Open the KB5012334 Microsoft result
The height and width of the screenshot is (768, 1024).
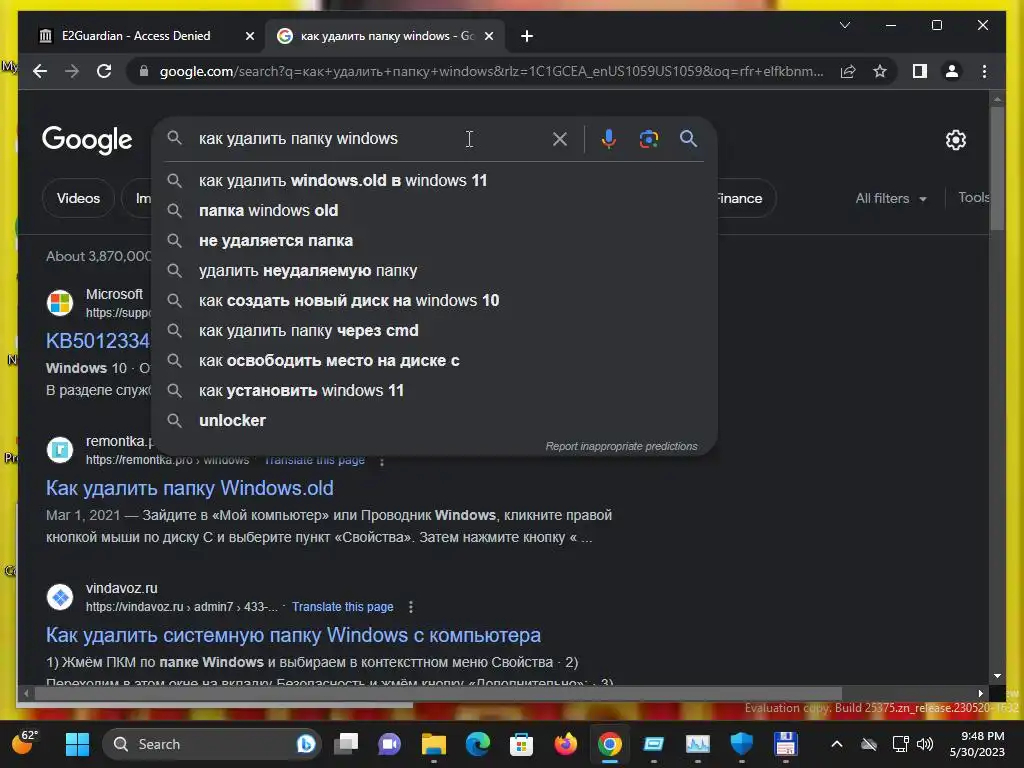(x=98, y=341)
